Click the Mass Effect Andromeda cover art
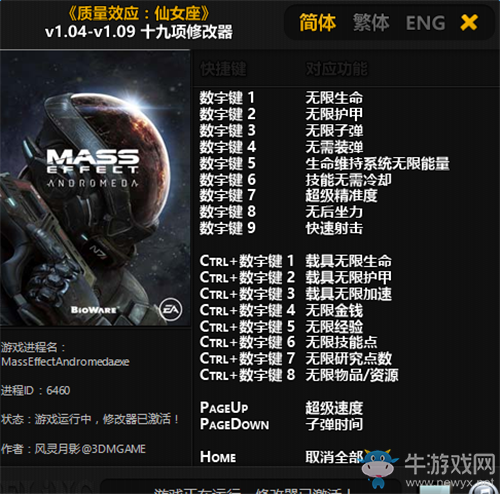 point(95,188)
